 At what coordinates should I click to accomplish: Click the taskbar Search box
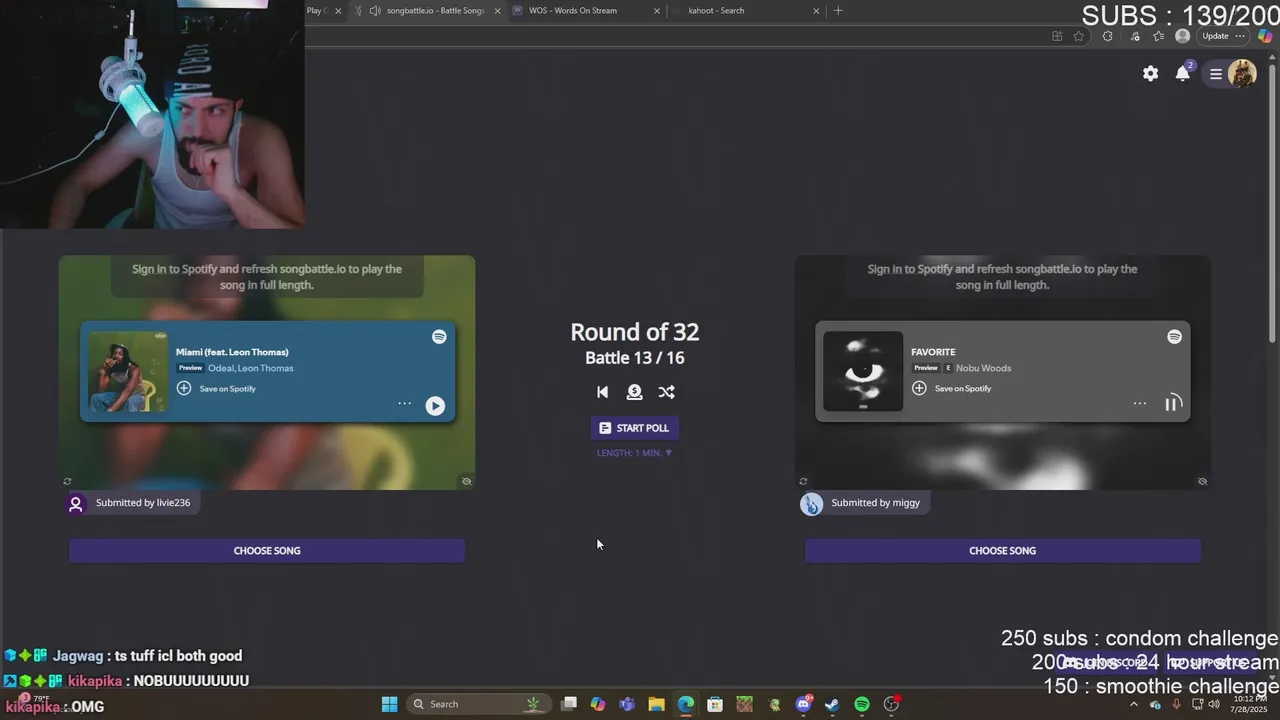point(479,704)
